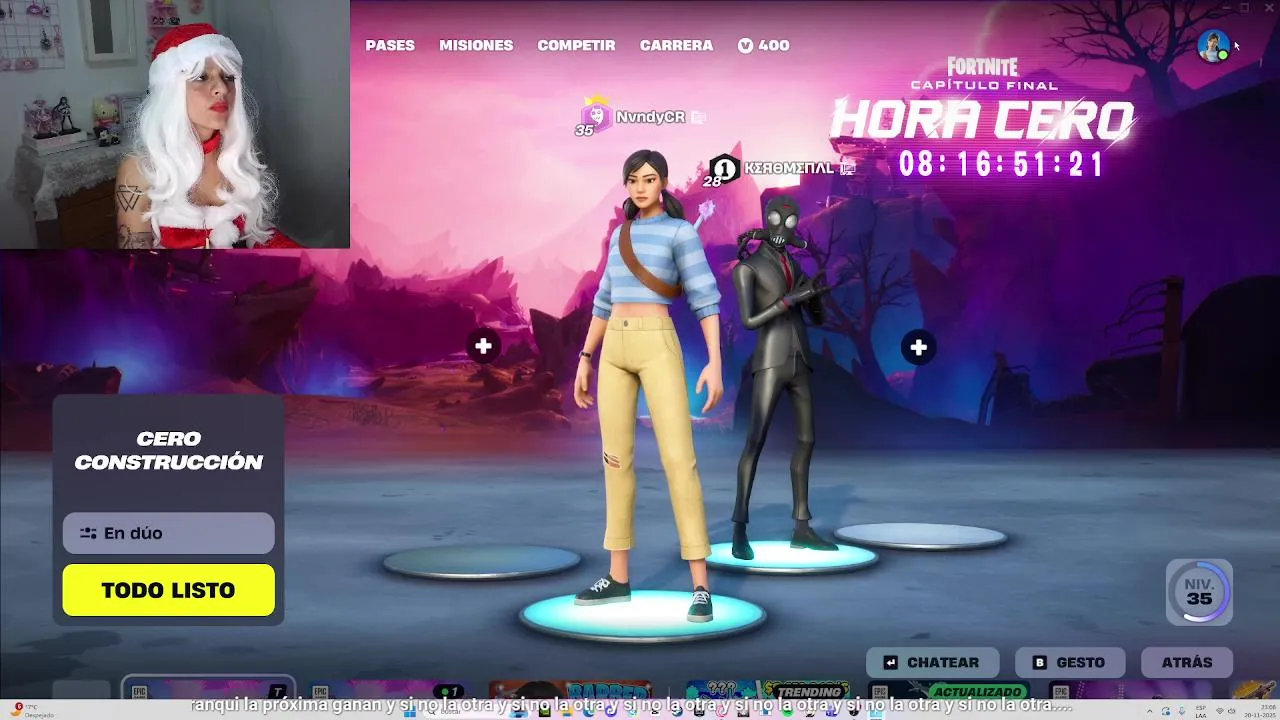Click the teammate's rank badge showing 28
Image resolution: width=1280 pixels, height=720 pixels.
[722, 170]
